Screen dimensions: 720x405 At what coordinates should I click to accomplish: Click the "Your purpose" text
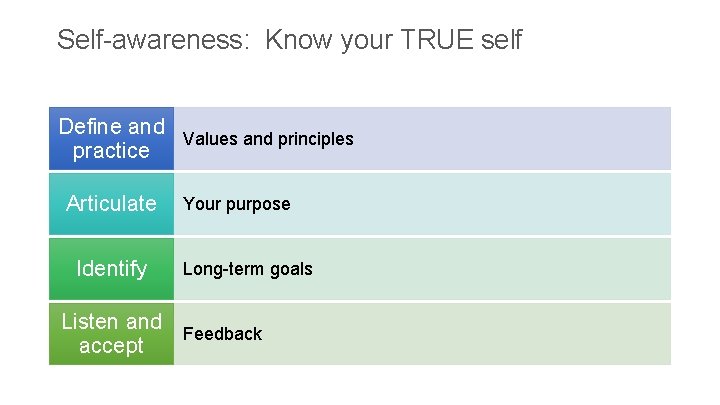pyautogui.click(x=237, y=204)
